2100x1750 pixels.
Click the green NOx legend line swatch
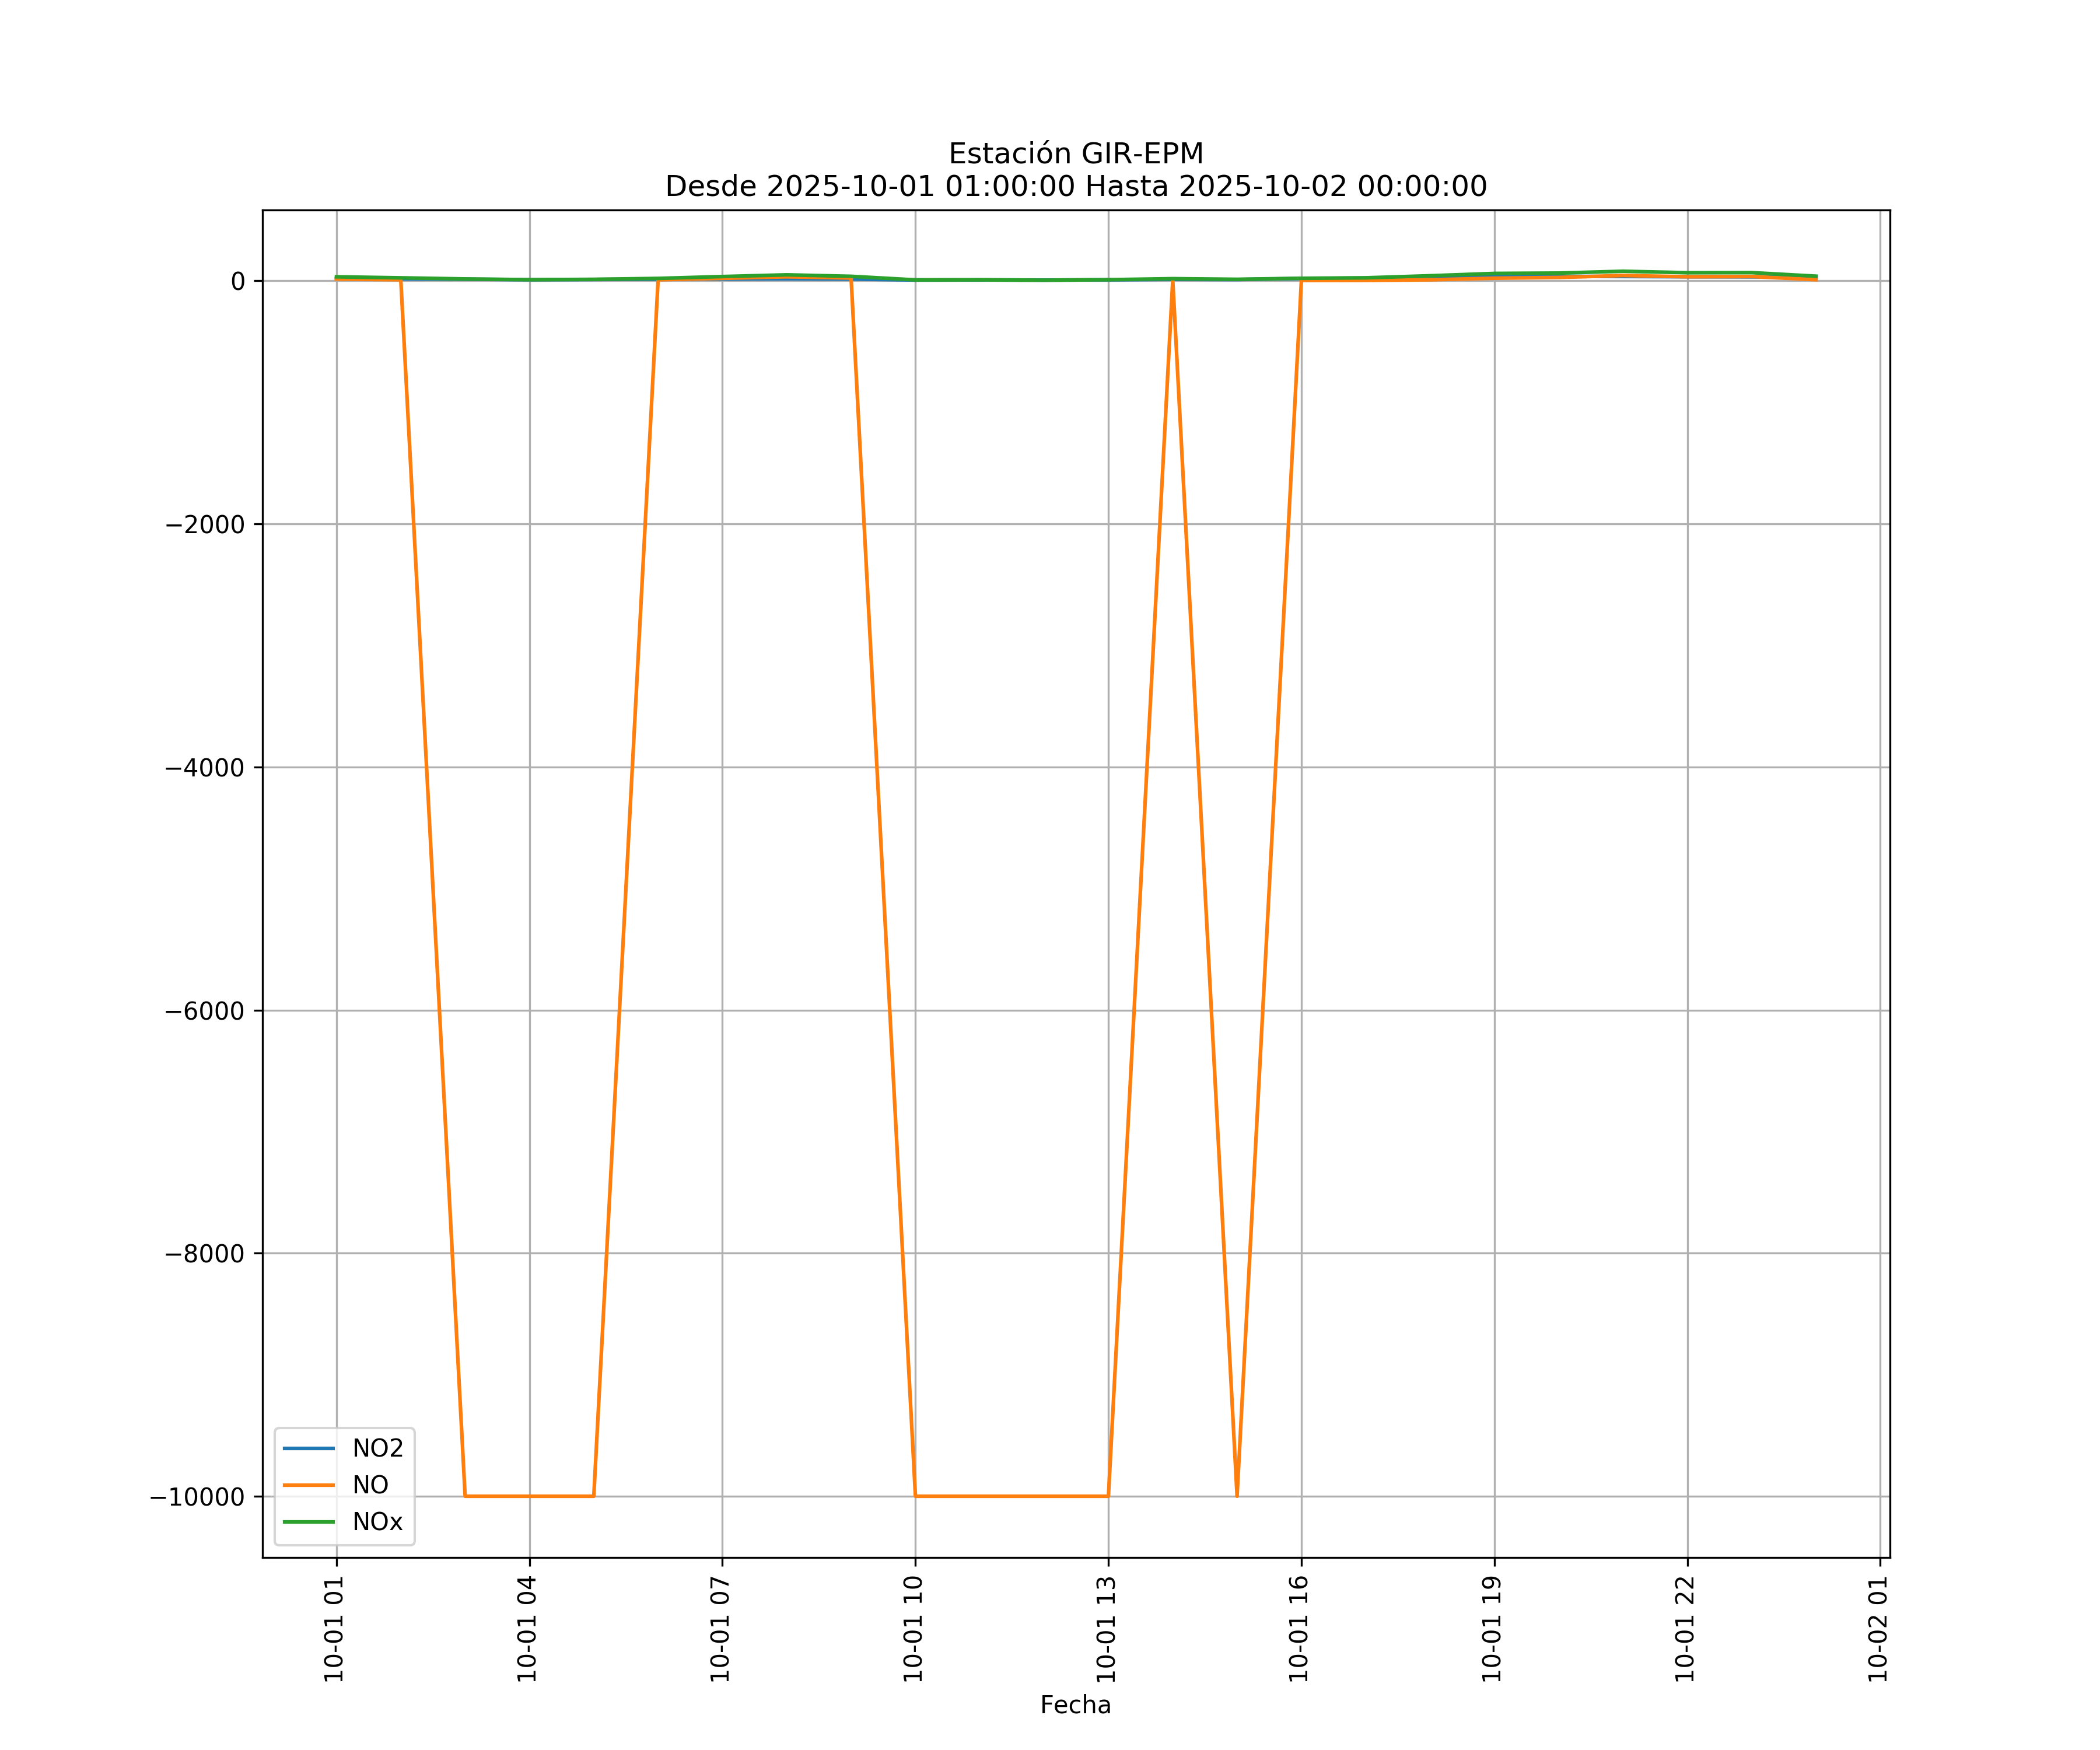[309, 1522]
